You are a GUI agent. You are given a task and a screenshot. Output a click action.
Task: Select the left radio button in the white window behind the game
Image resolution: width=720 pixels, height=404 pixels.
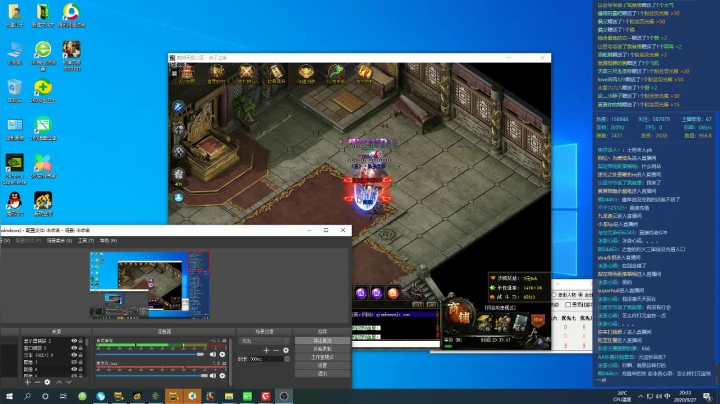[554, 295]
